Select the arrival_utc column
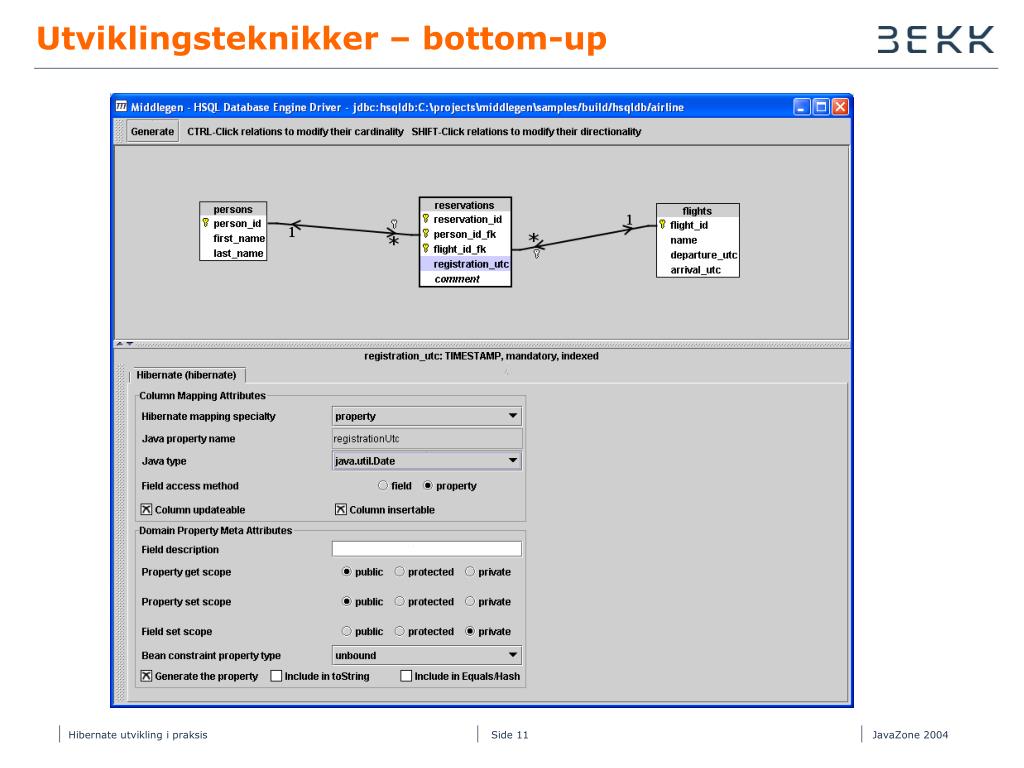The image size is (1024, 768). point(696,270)
